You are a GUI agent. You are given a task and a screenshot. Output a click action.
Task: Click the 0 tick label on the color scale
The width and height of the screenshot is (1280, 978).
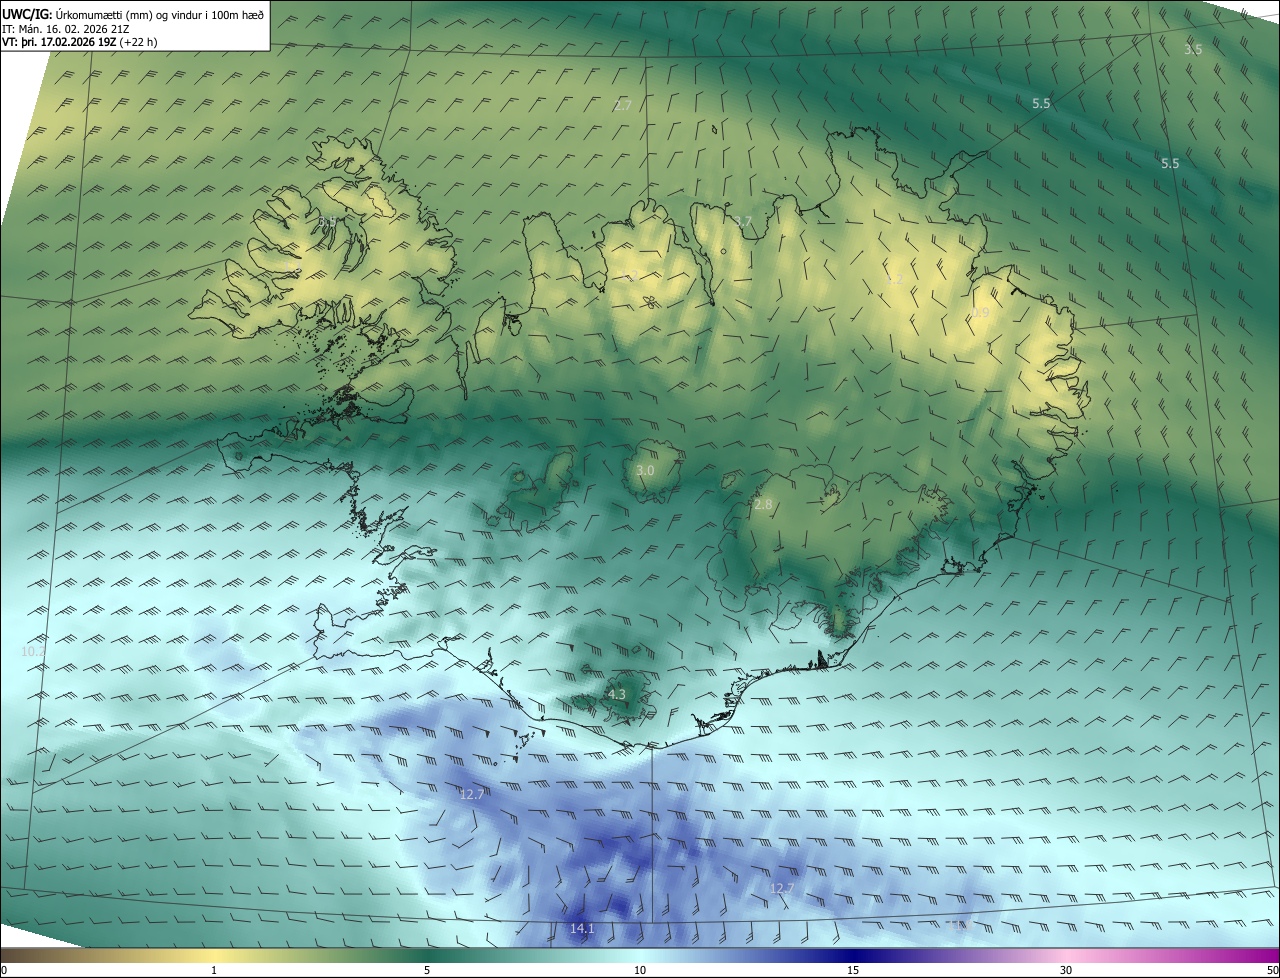coord(4,970)
